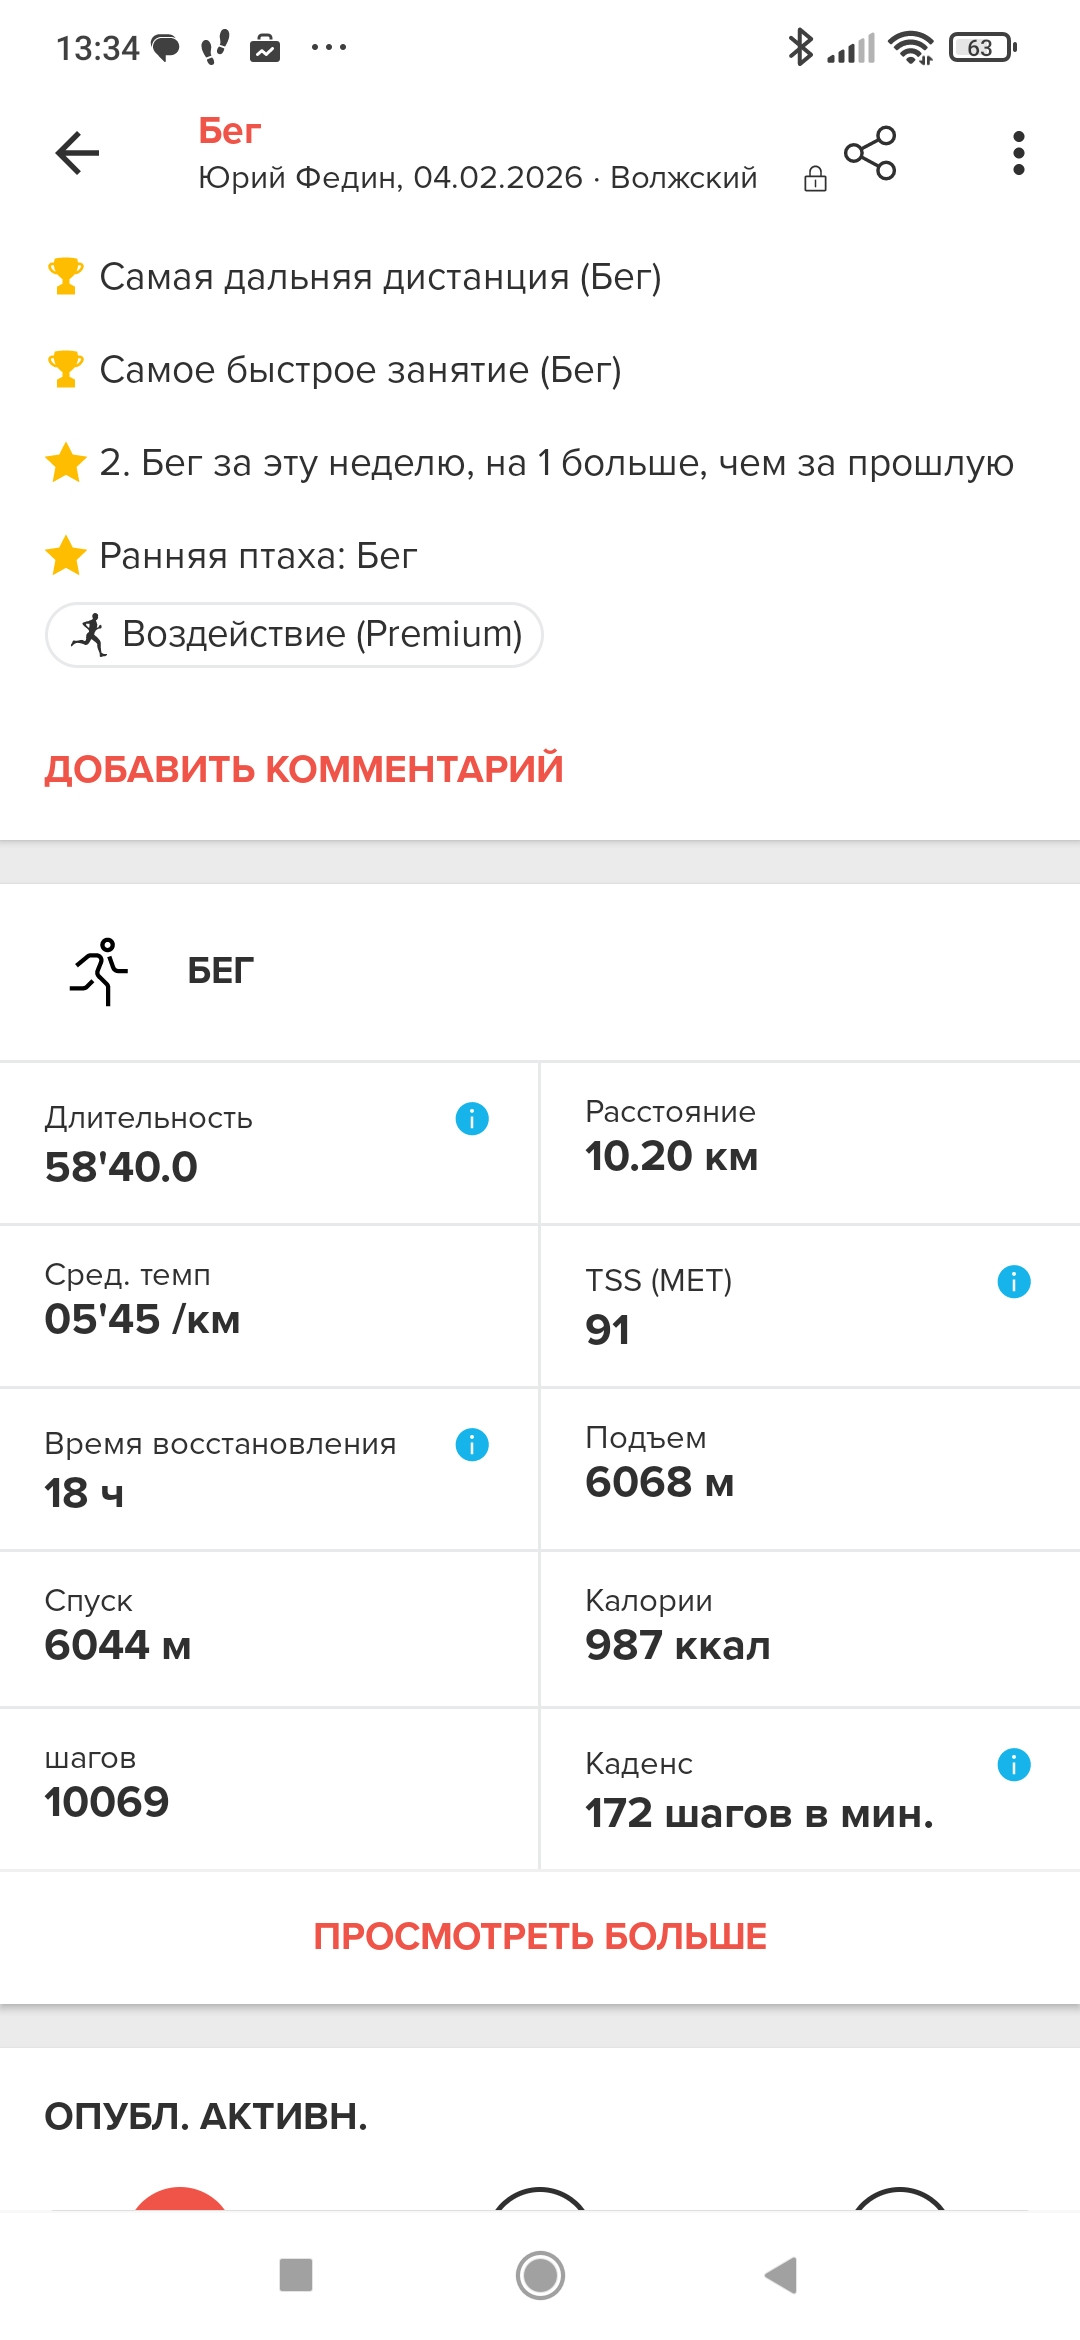Open the Воздействие (Premium) chip

click(294, 634)
